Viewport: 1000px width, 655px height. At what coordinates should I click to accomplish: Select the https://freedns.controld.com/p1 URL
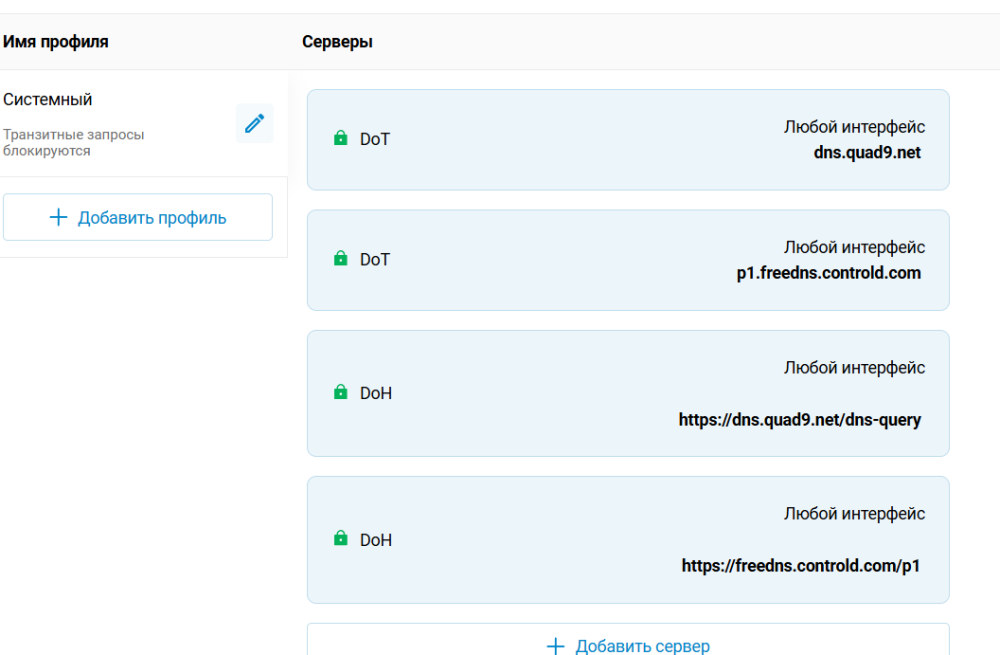(x=800, y=566)
